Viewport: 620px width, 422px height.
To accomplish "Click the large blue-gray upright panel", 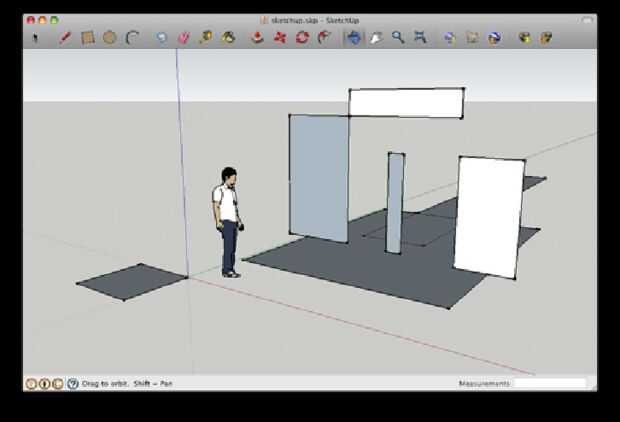I will (x=319, y=178).
